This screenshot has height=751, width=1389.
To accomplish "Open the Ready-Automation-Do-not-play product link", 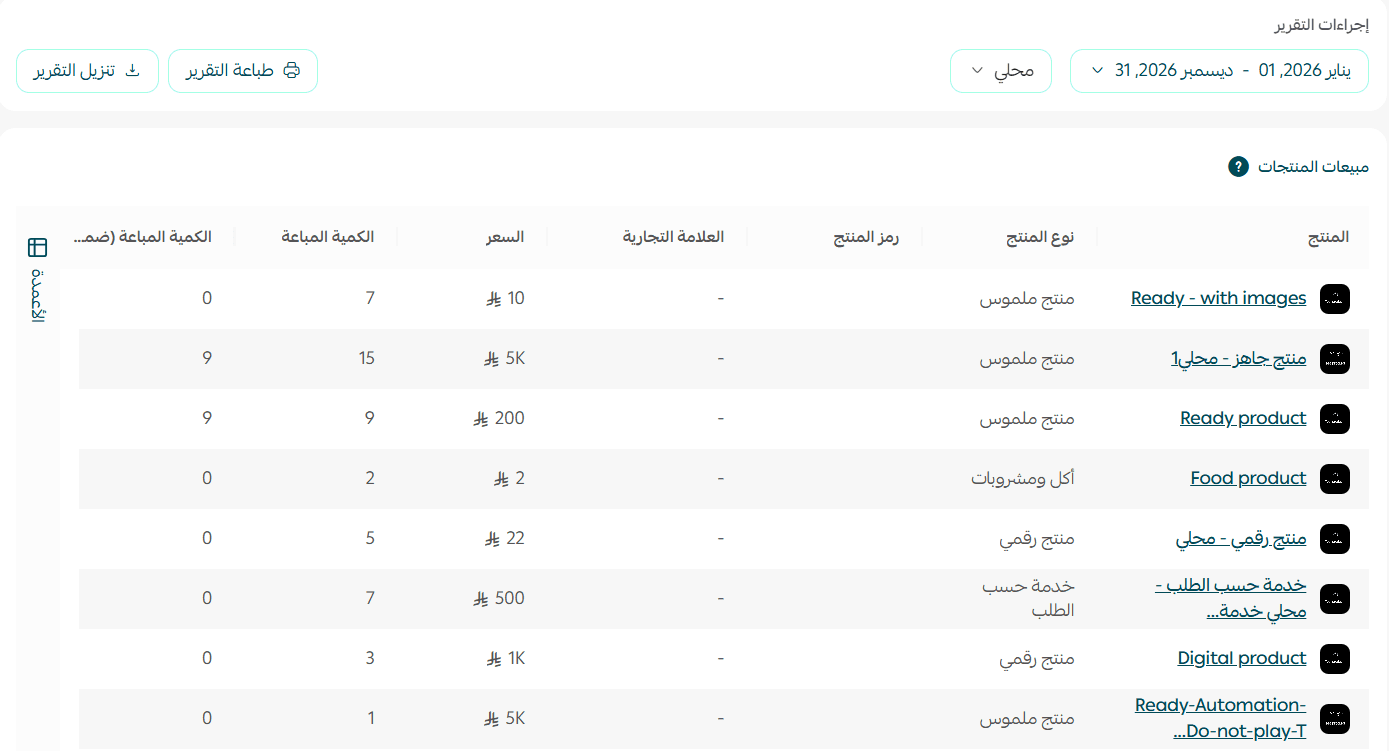I will [x=1220, y=718].
